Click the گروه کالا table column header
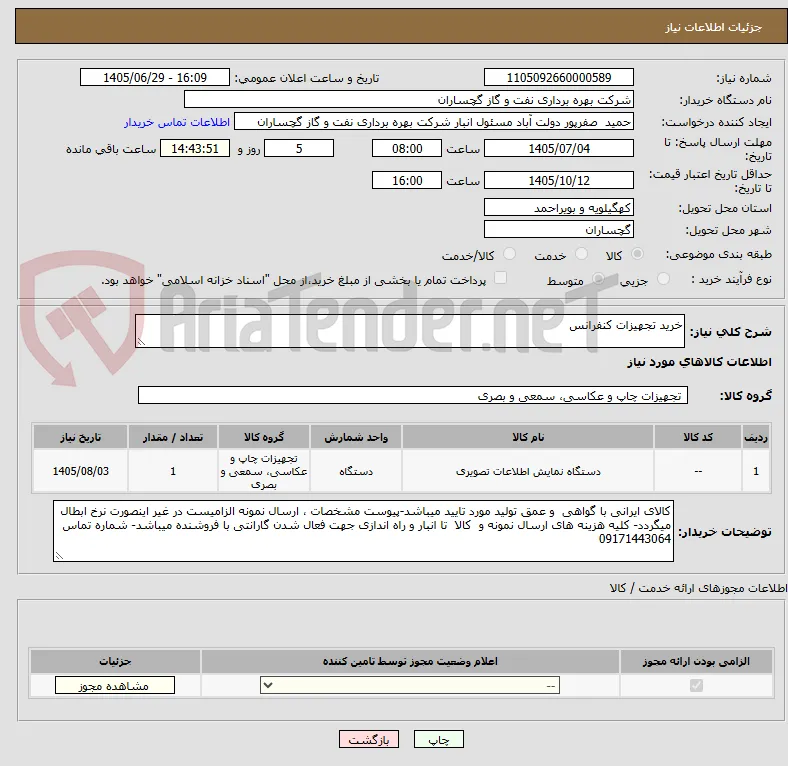788x766 pixels. click(x=264, y=437)
